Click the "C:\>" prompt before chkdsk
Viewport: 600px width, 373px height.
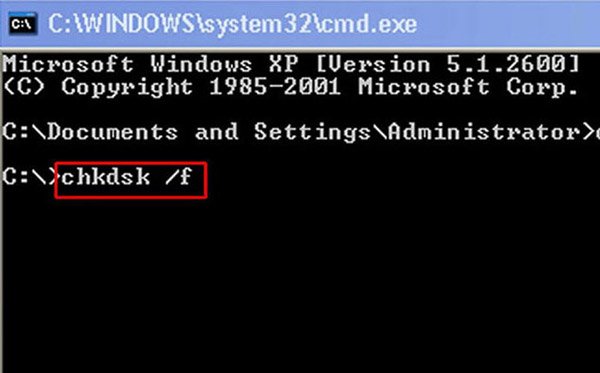point(32,177)
